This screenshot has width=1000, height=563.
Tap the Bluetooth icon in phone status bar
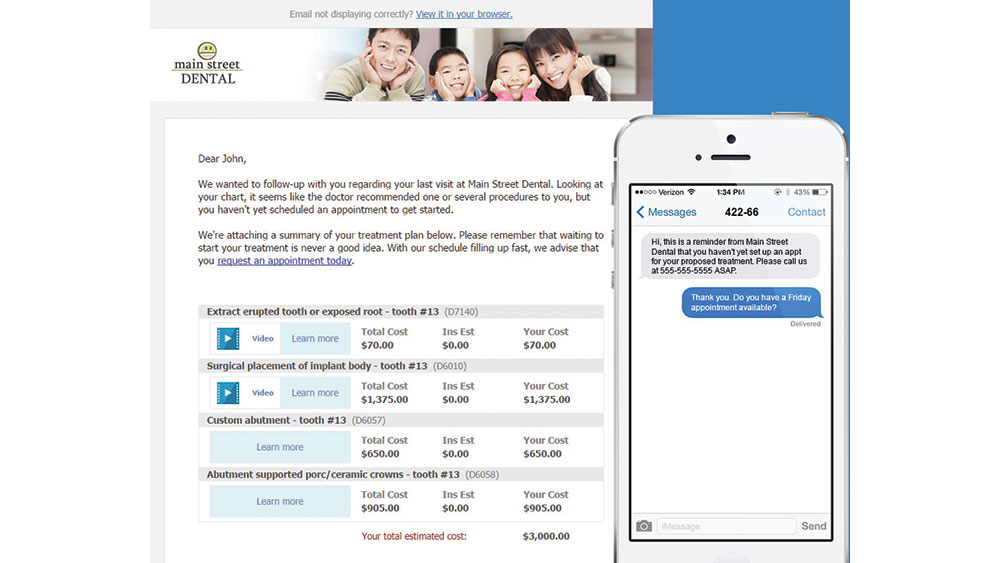788,192
